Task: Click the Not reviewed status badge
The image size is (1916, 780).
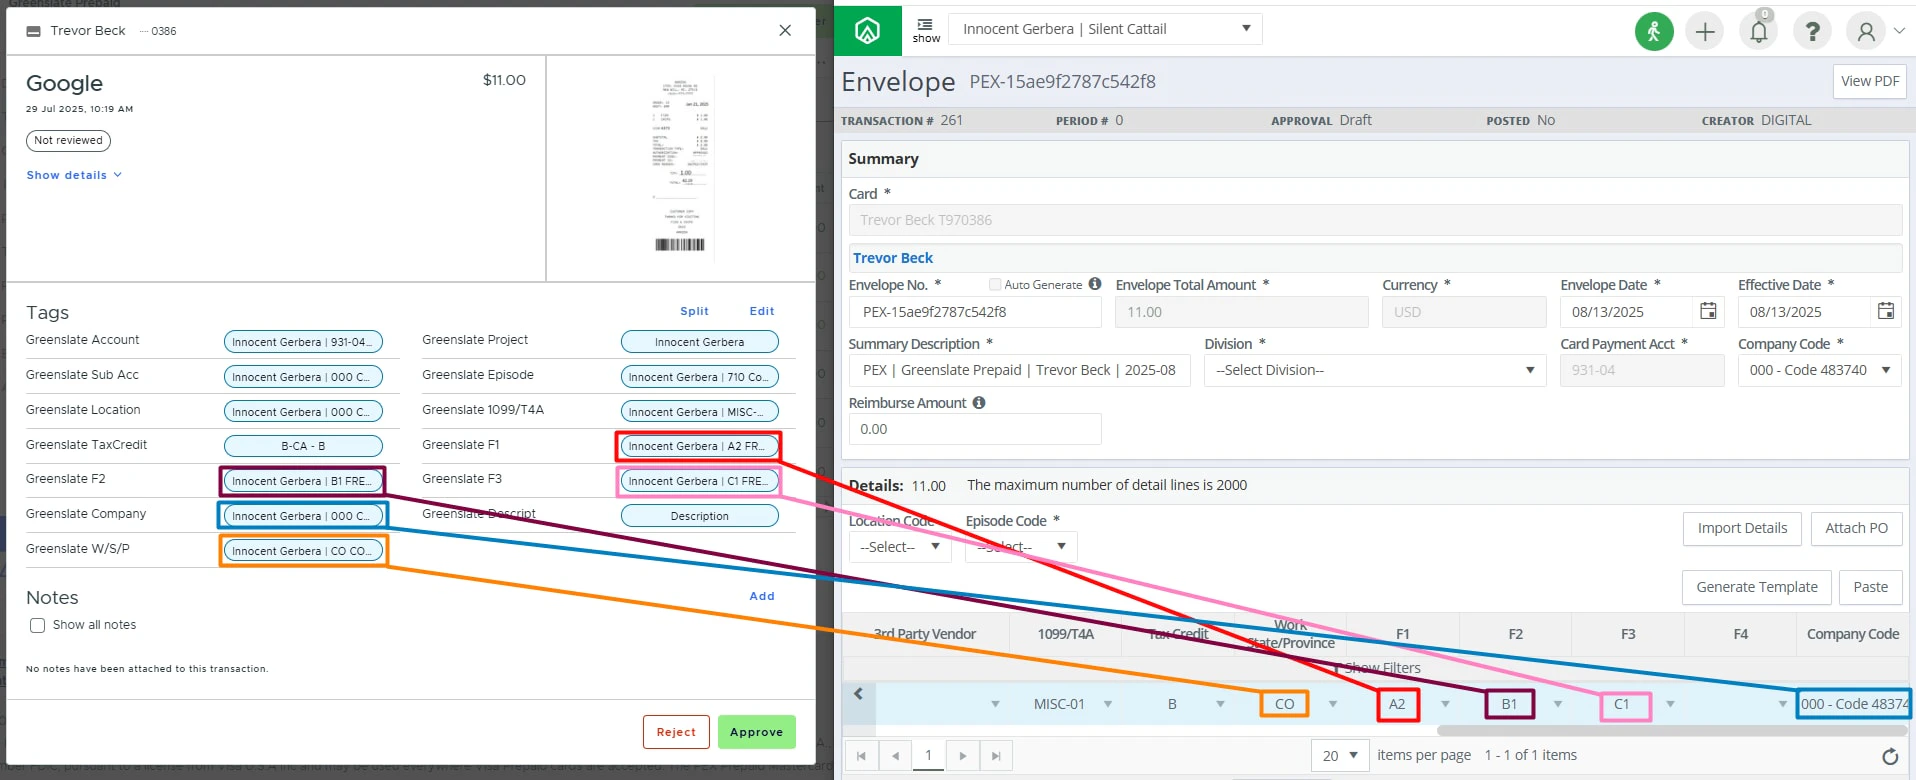Action: click(68, 140)
